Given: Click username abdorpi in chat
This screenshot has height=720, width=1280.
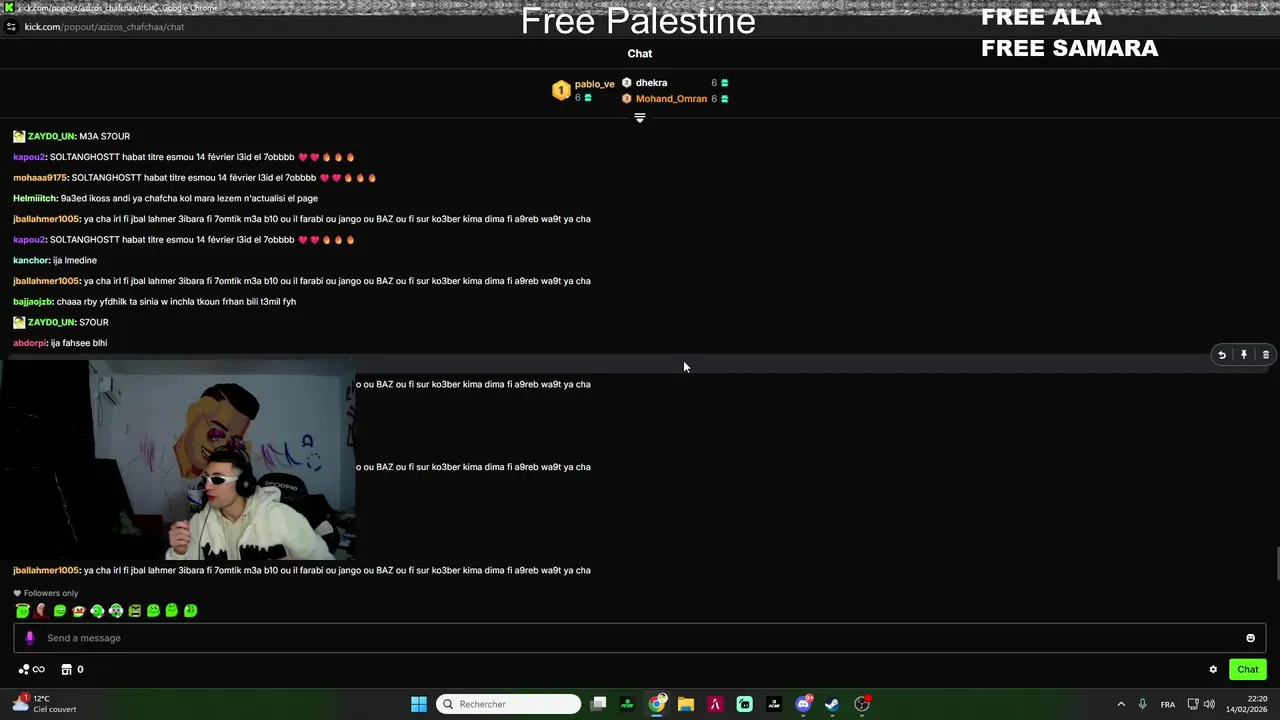Looking at the screenshot, I should tap(30, 343).
